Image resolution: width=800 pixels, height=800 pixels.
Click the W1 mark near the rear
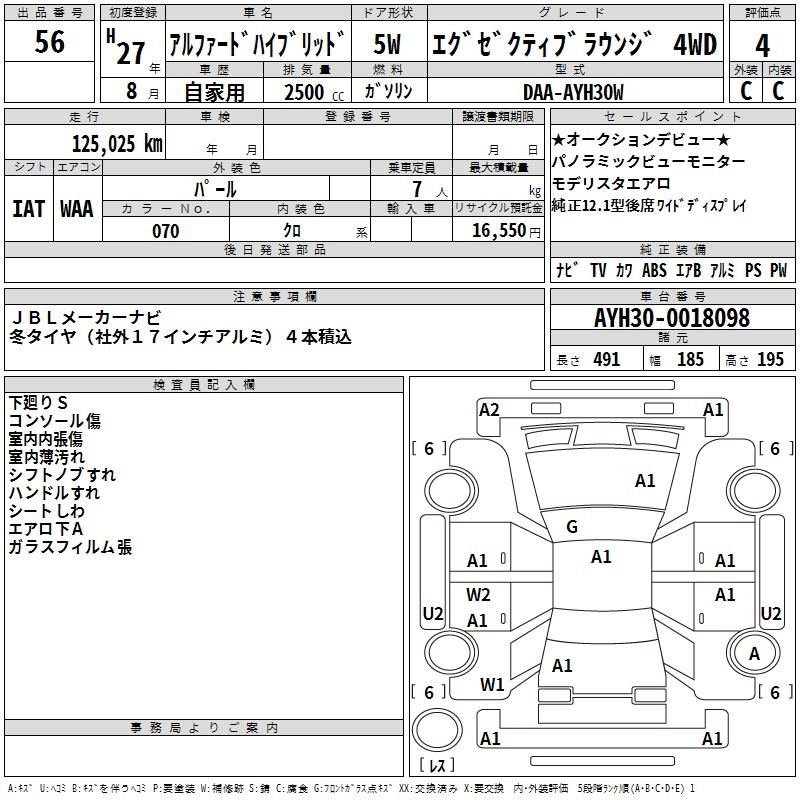[x=492, y=685]
